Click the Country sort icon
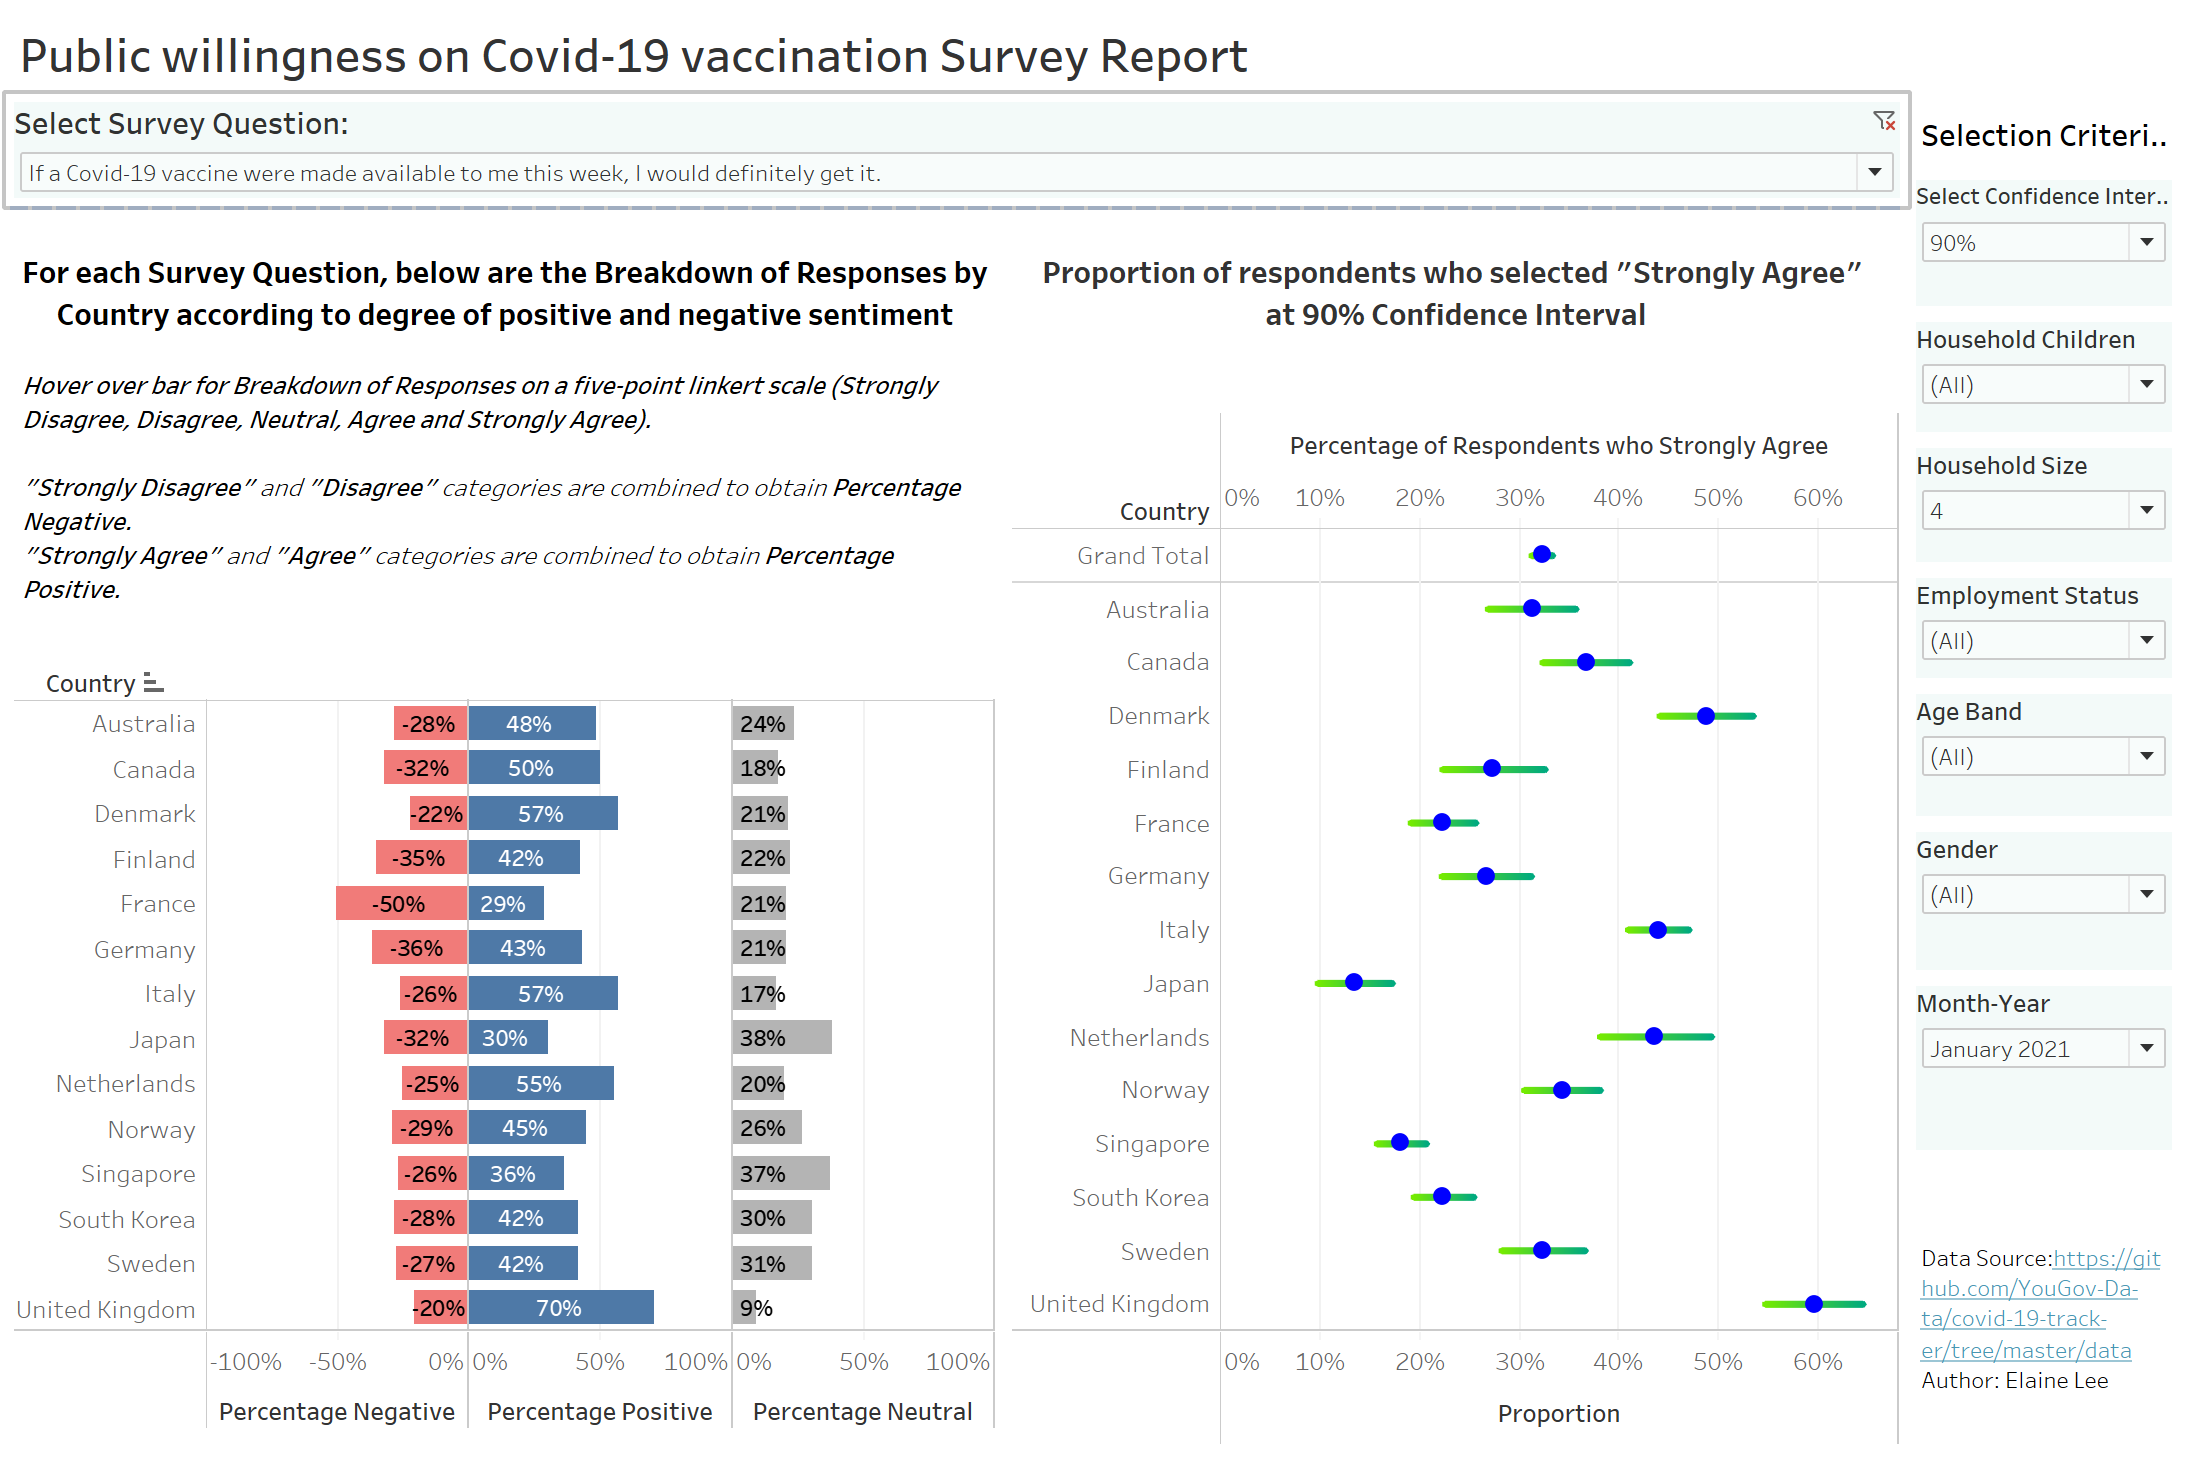 (x=153, y=683)
